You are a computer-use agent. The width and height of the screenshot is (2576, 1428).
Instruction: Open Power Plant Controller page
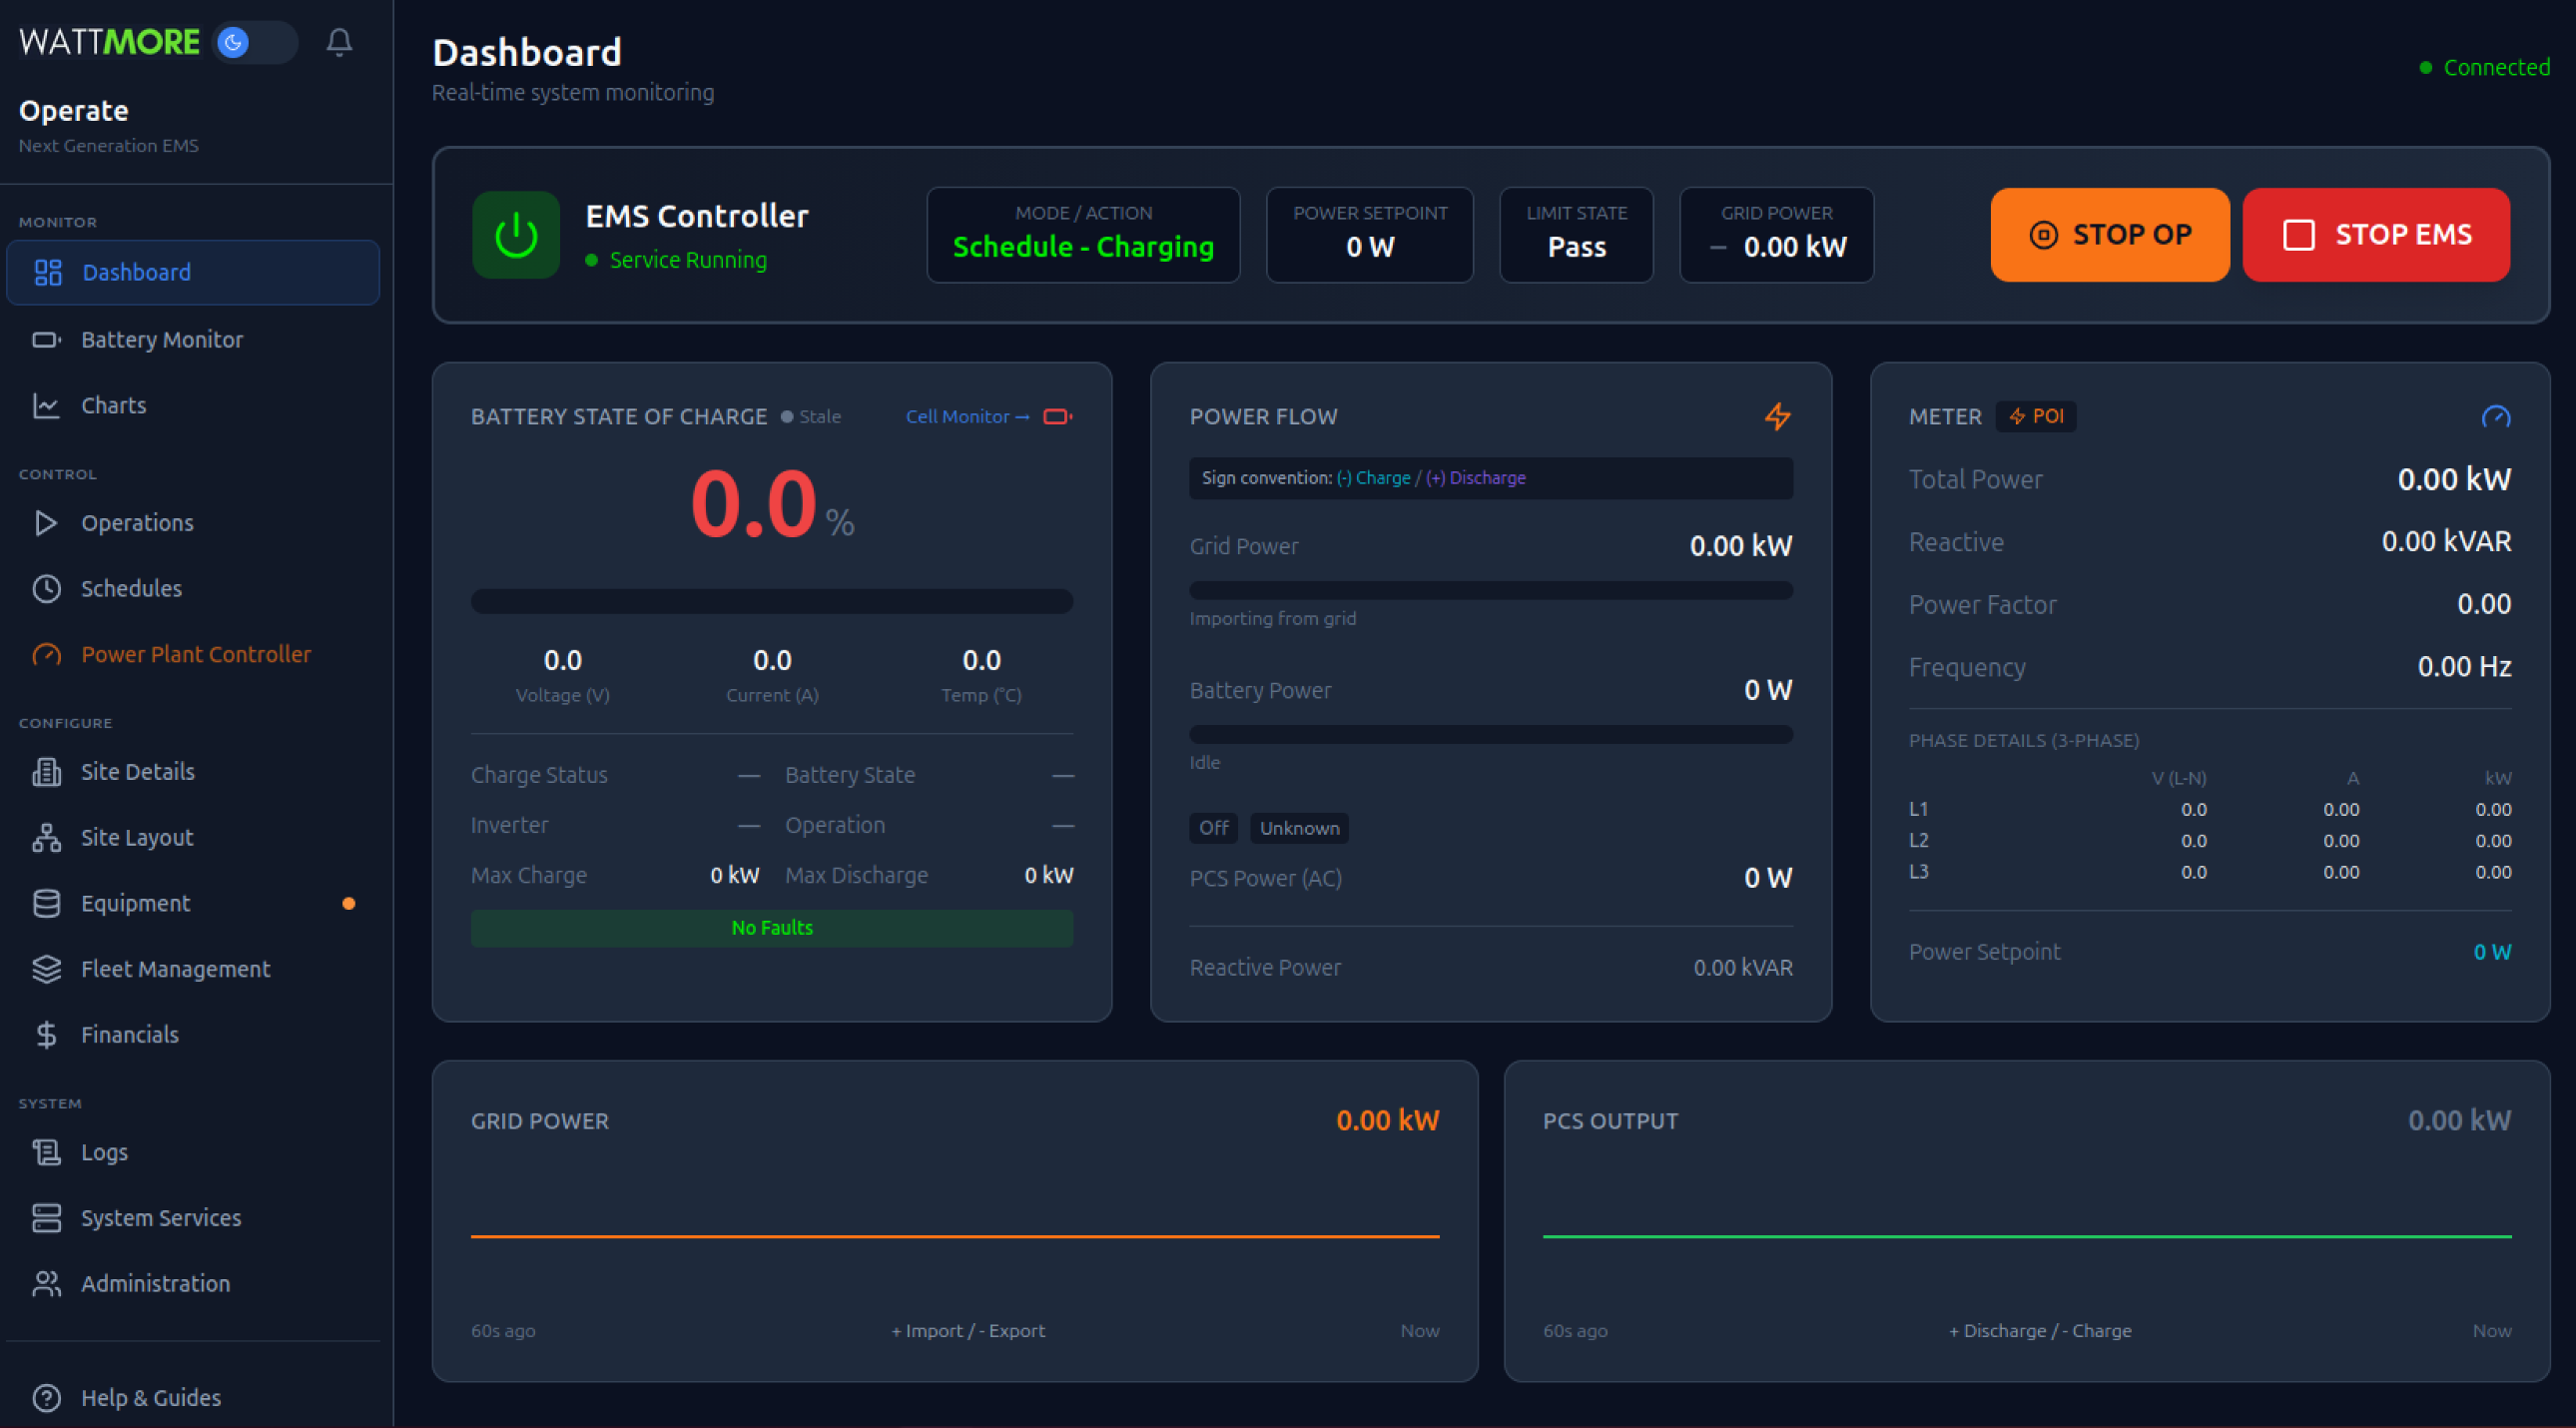point(196,655)
